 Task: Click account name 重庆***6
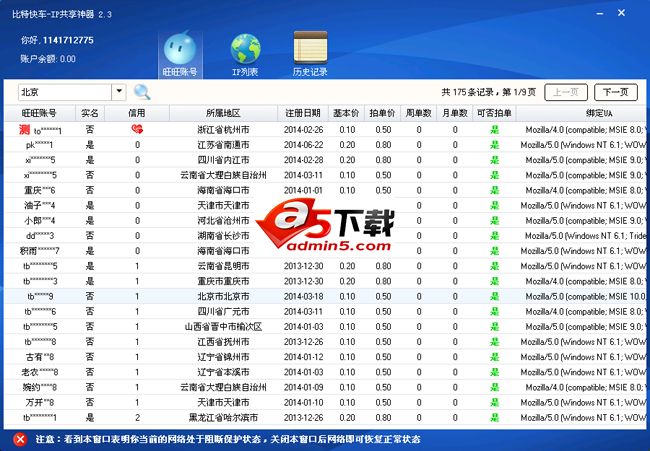click(39, 190)
